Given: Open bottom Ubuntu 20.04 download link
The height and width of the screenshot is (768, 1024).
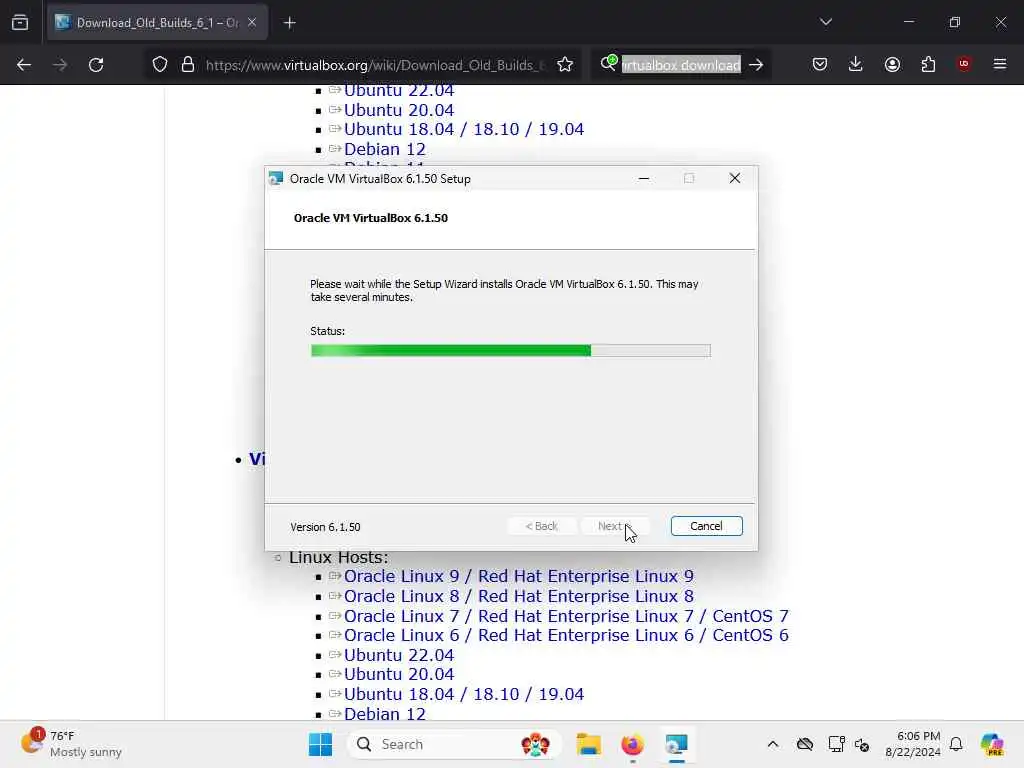Looking at the screenshot, I should point(398,674).
